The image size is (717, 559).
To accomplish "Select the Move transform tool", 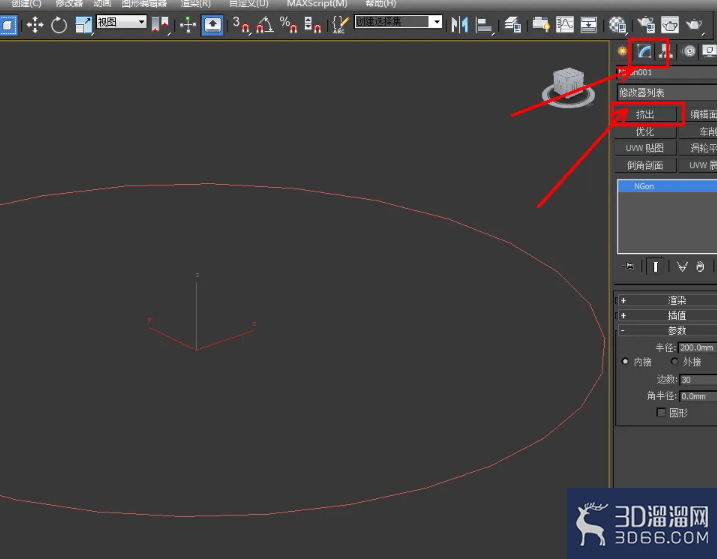I will [x=35, y=25].
